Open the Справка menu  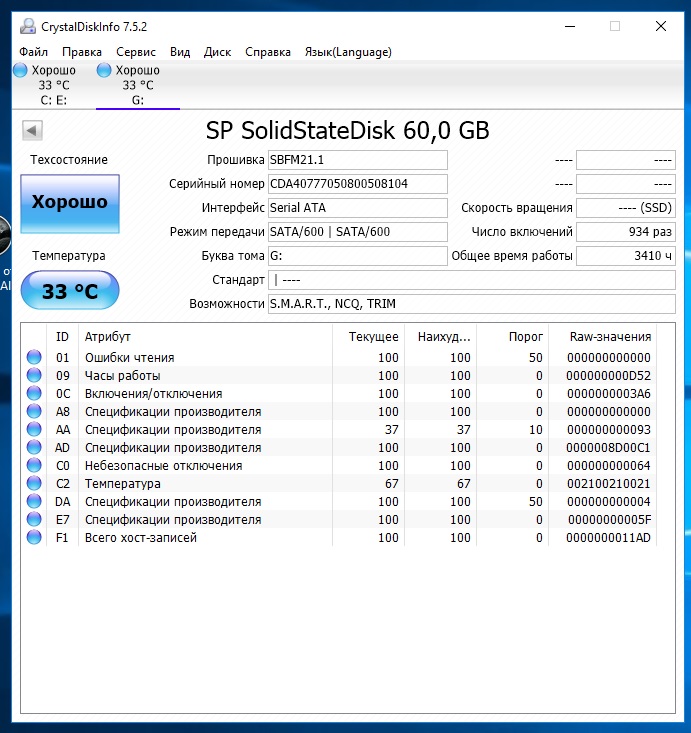[268, 52]
